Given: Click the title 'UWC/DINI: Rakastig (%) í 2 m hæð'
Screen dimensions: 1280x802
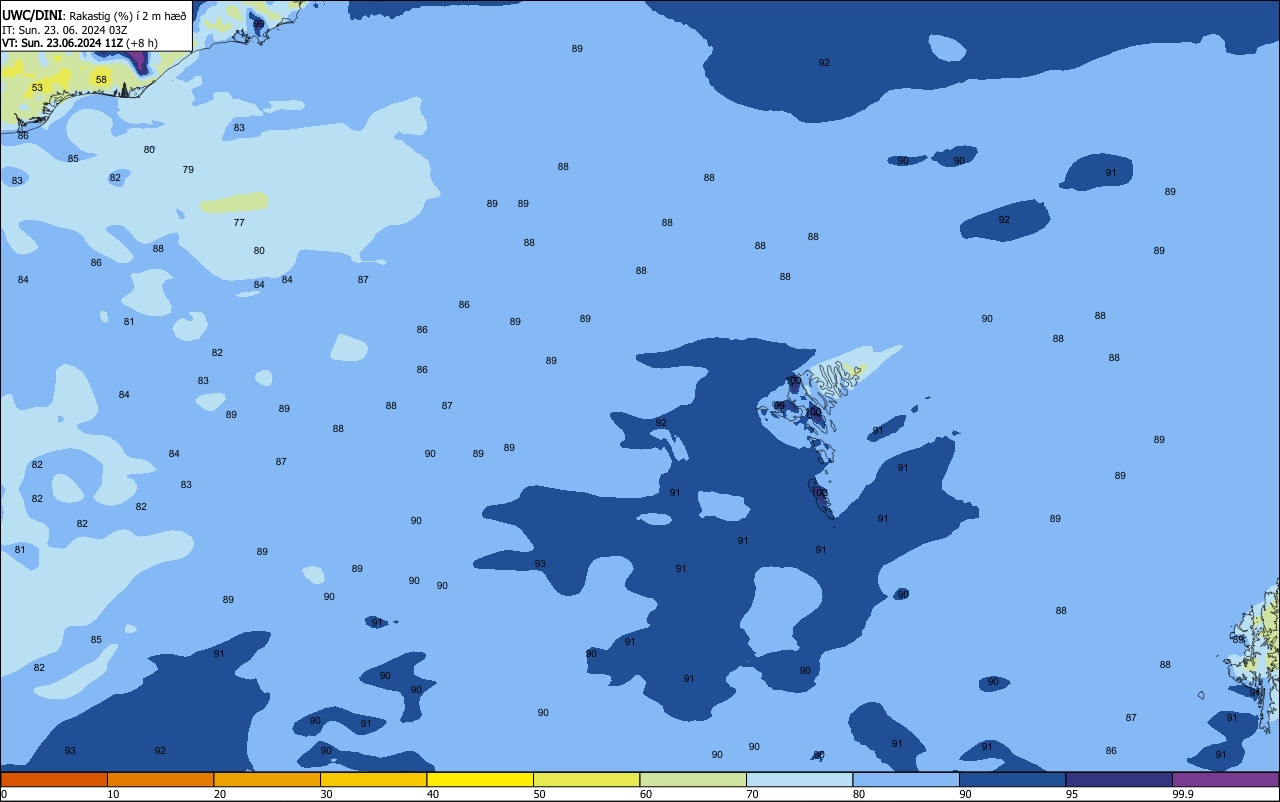Looking at the screenshot, I should click(94, 15).
